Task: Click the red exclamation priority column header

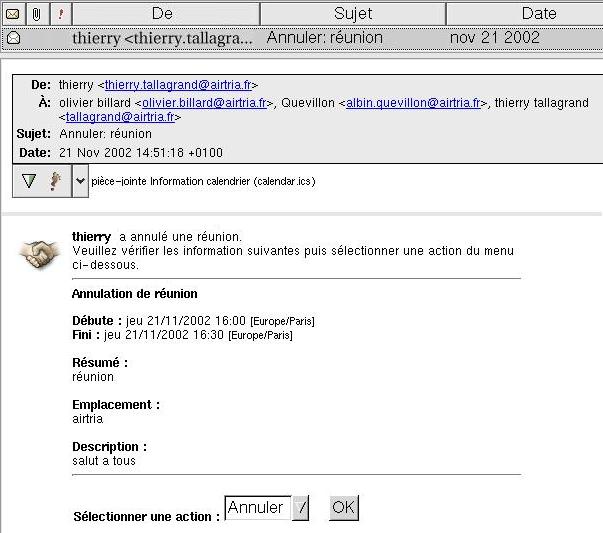Action: [x=61, y=14]
